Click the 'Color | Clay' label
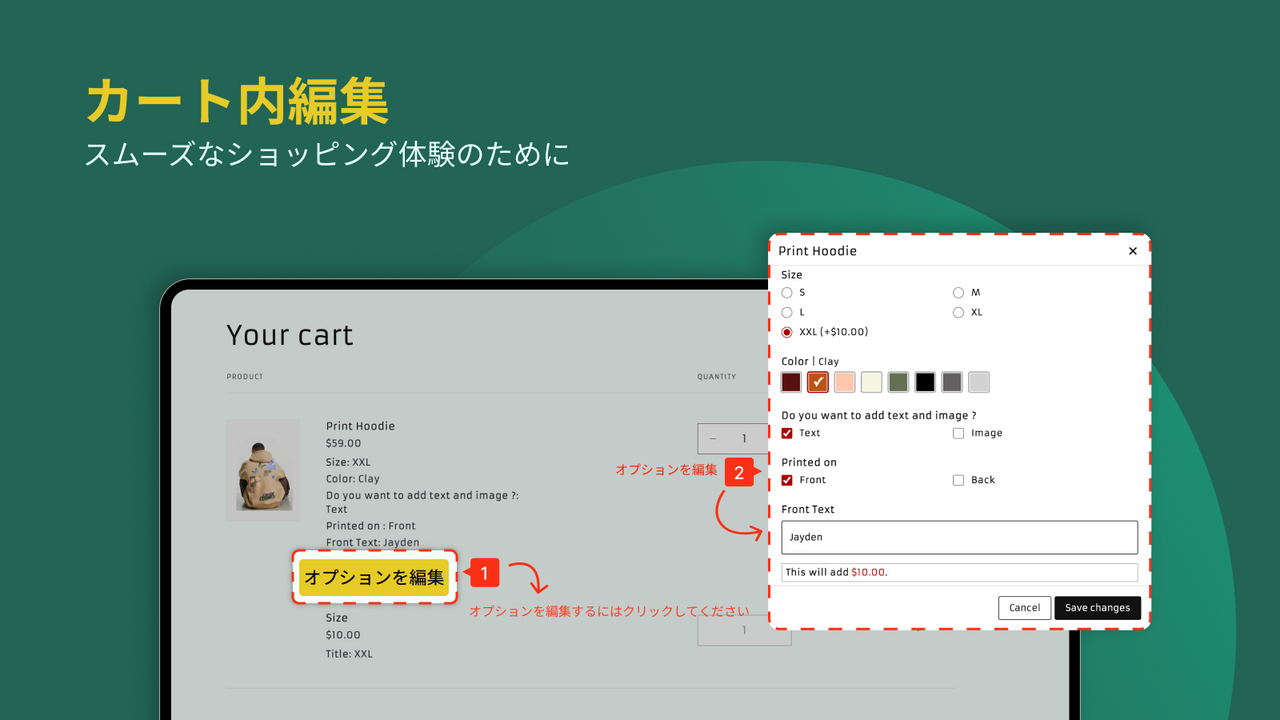 click(x=810, y=361)
